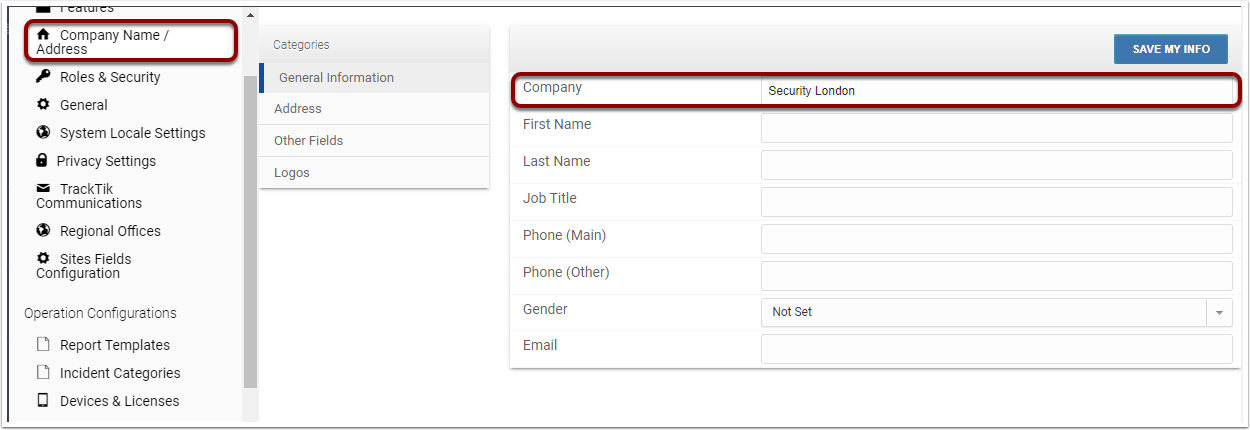Click the globe icon for System Locale Settings
1250x430 pixels.
pos(43,132)
